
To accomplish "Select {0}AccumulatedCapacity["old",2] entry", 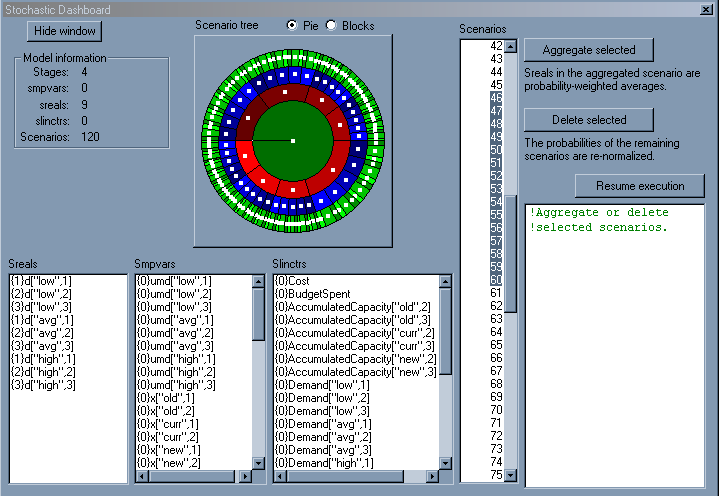I will (x=353, y=307).
